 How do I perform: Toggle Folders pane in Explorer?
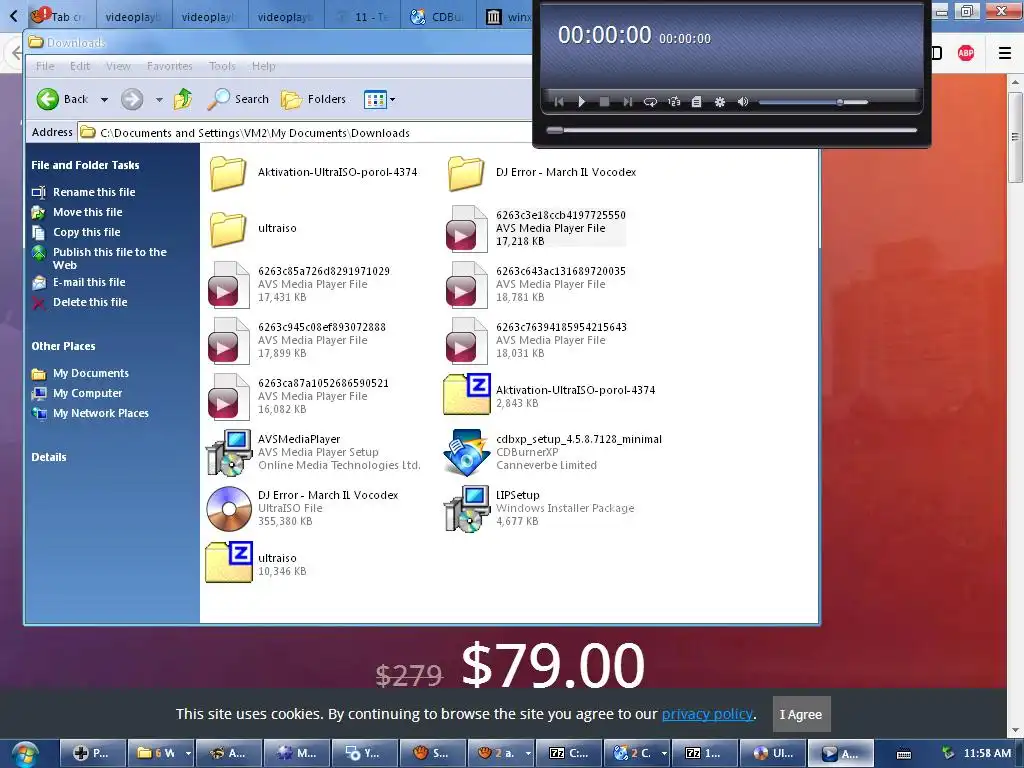tap(313, 99)
